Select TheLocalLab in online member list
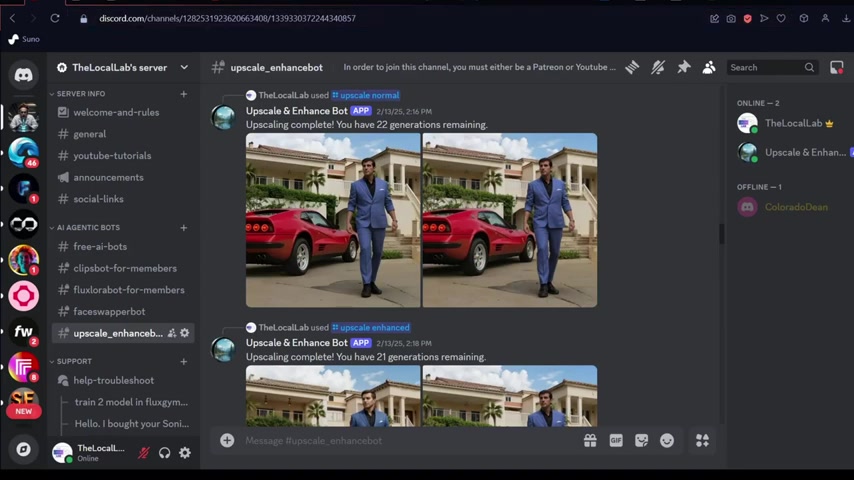This screenshot has height=480, width=854. 792,123
